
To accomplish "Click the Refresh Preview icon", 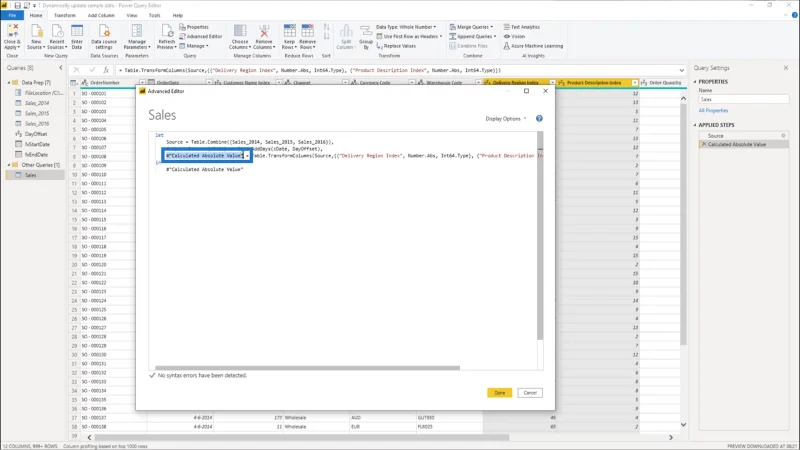I will (x=166, y=36).
